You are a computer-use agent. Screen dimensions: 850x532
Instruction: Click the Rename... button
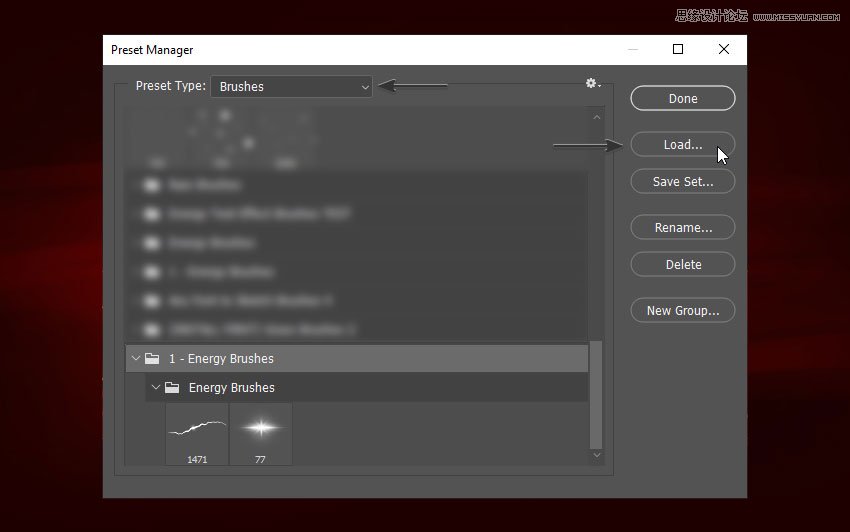(683, 228)
